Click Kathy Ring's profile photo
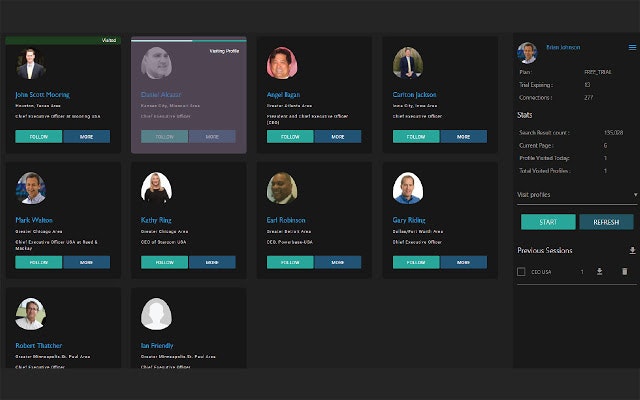The width and height of the screenshot is (640, 400). pos(156,188)
